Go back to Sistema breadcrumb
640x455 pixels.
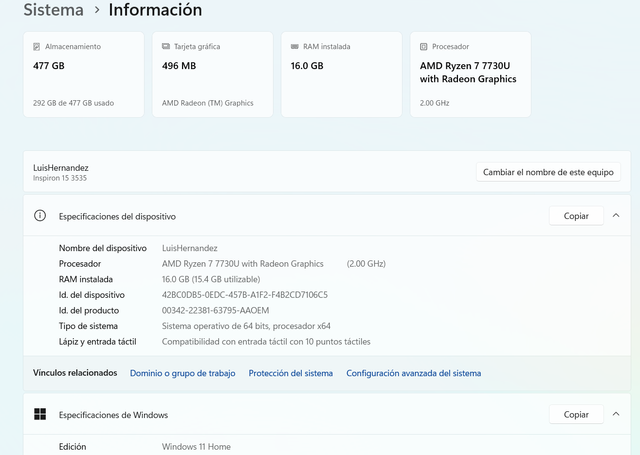point(53,9)
